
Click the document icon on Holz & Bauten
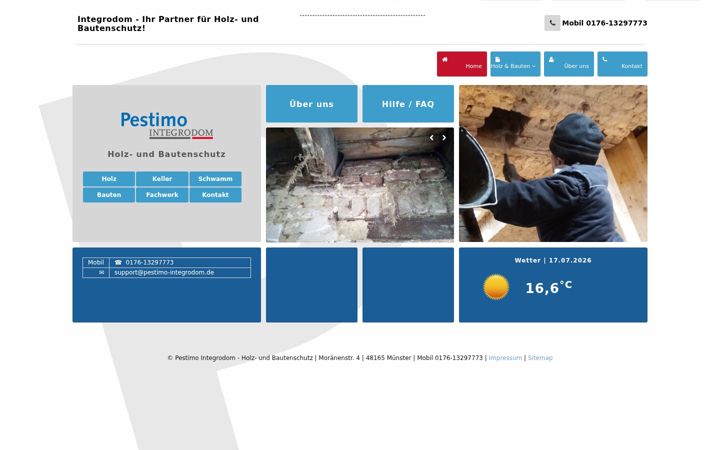coord(497,59)
